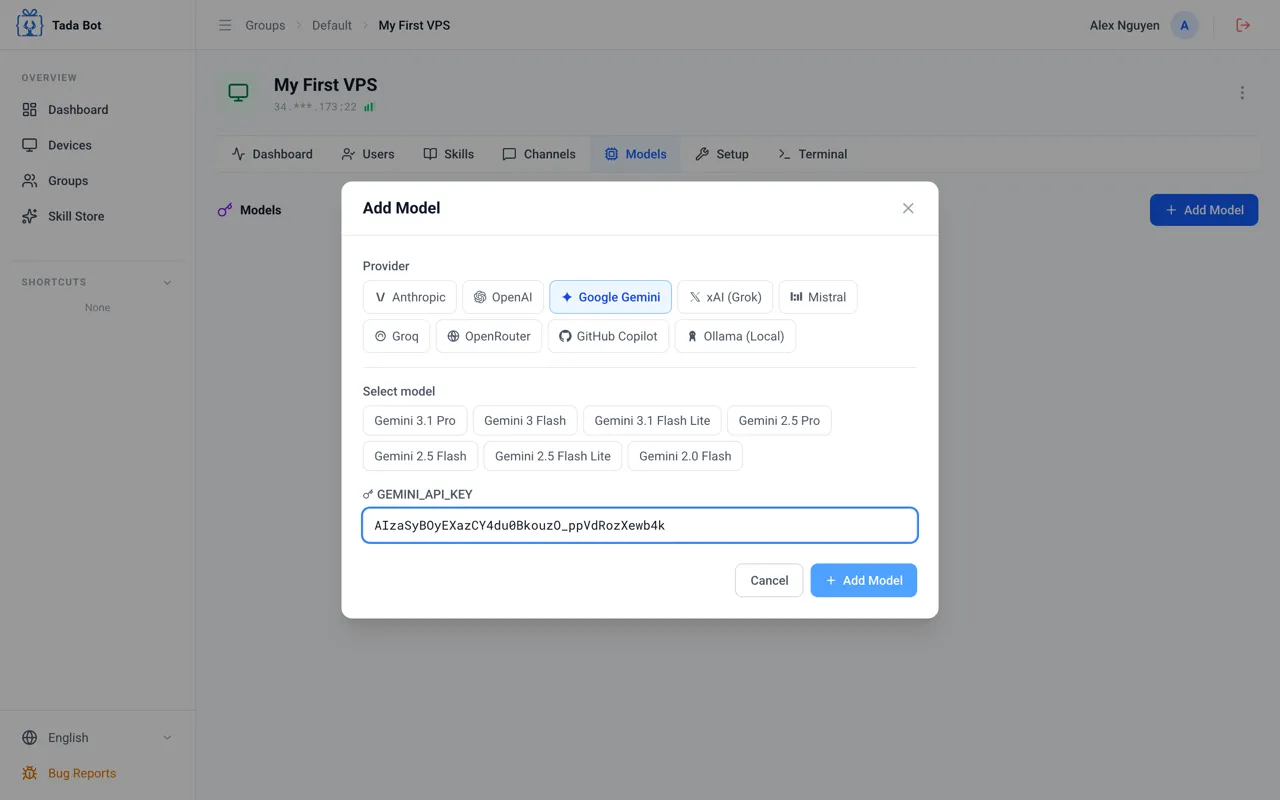Screen dimensions: 1280x800
Task: Click the Alex Nguyen user name
Action: tap(1125, 25)
